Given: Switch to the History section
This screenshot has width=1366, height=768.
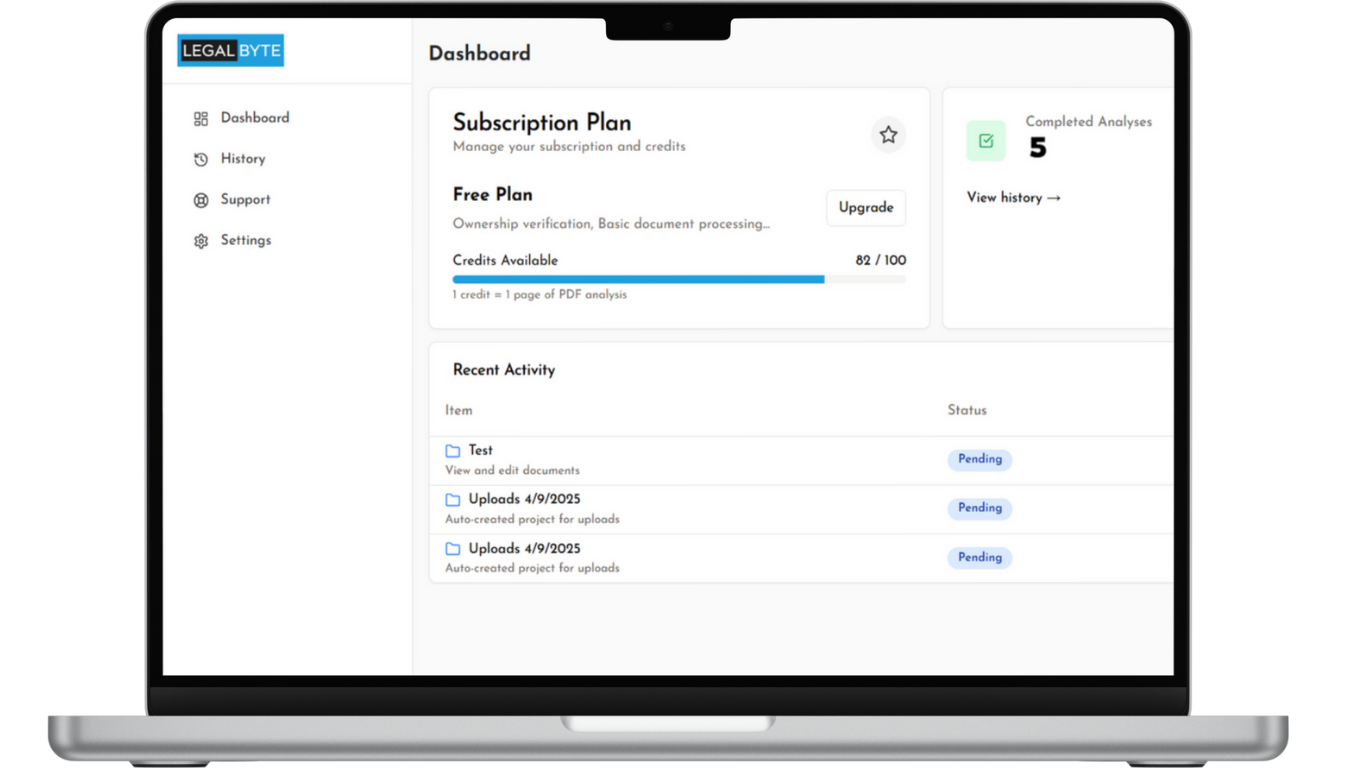Looking at the screenshot, I should [243, 159].
